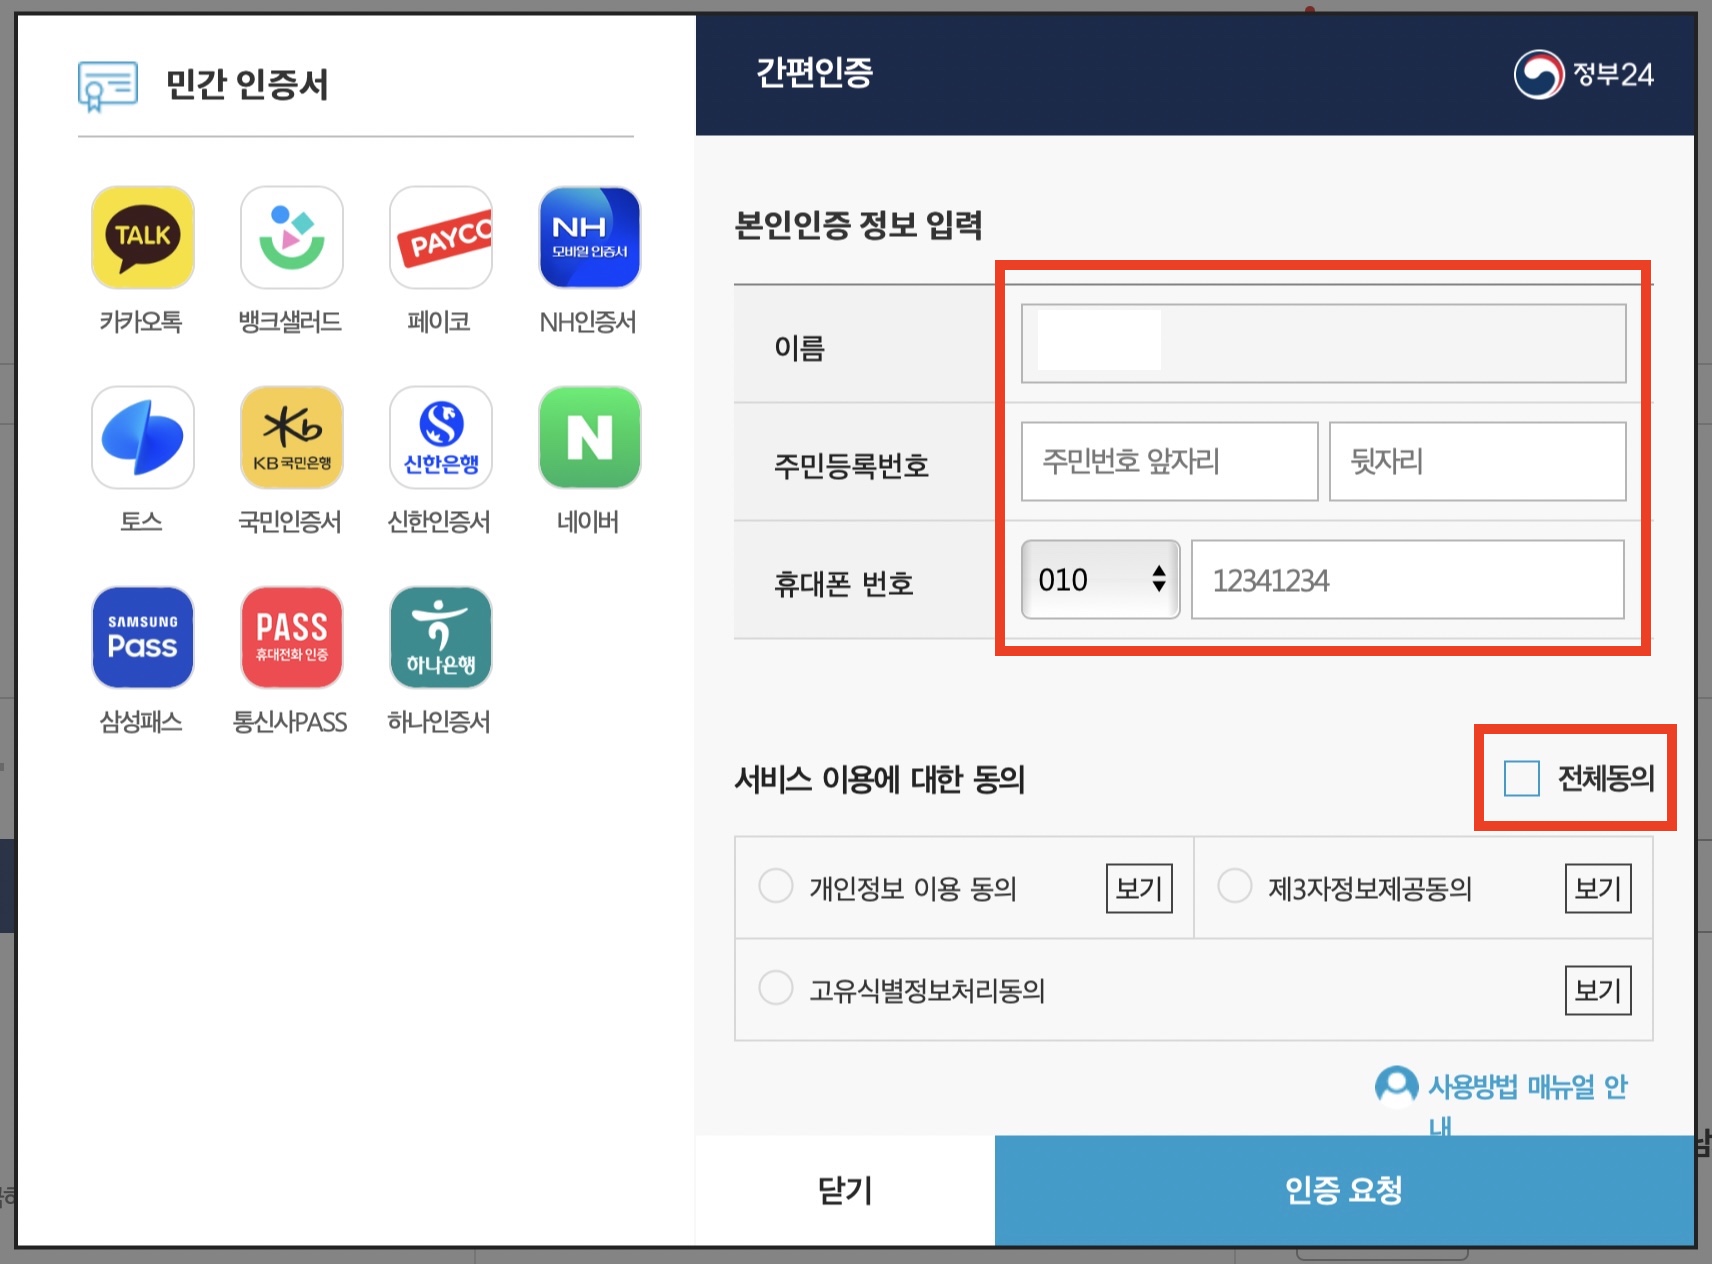1712x1264 pixels.
Task: Focus the 뒷자리 resident number field
Action: coord(1477,461)
